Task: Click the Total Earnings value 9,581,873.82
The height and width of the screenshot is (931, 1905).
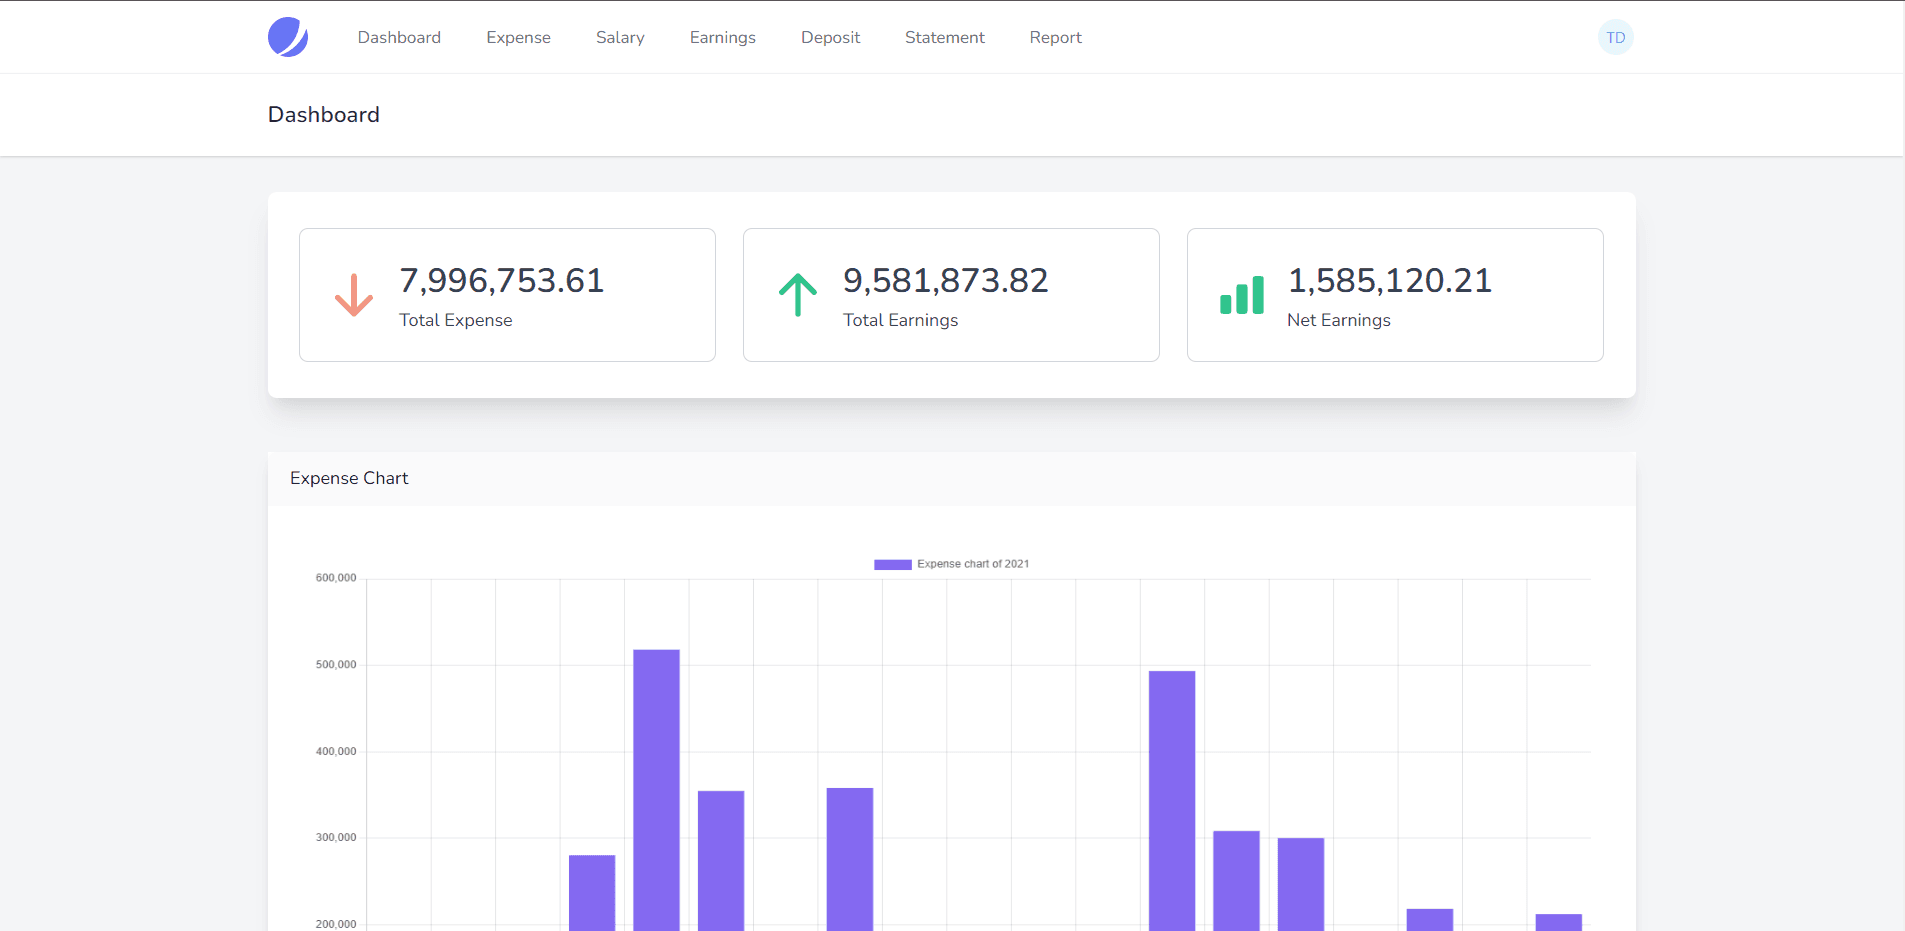Action: point(945,281)
